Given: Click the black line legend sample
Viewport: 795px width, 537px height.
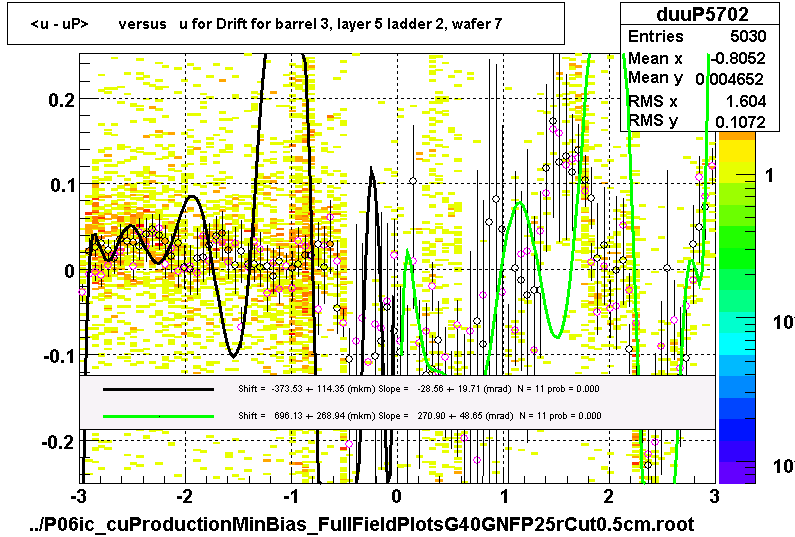Looking at the screenshot, I should coord(158,389).
